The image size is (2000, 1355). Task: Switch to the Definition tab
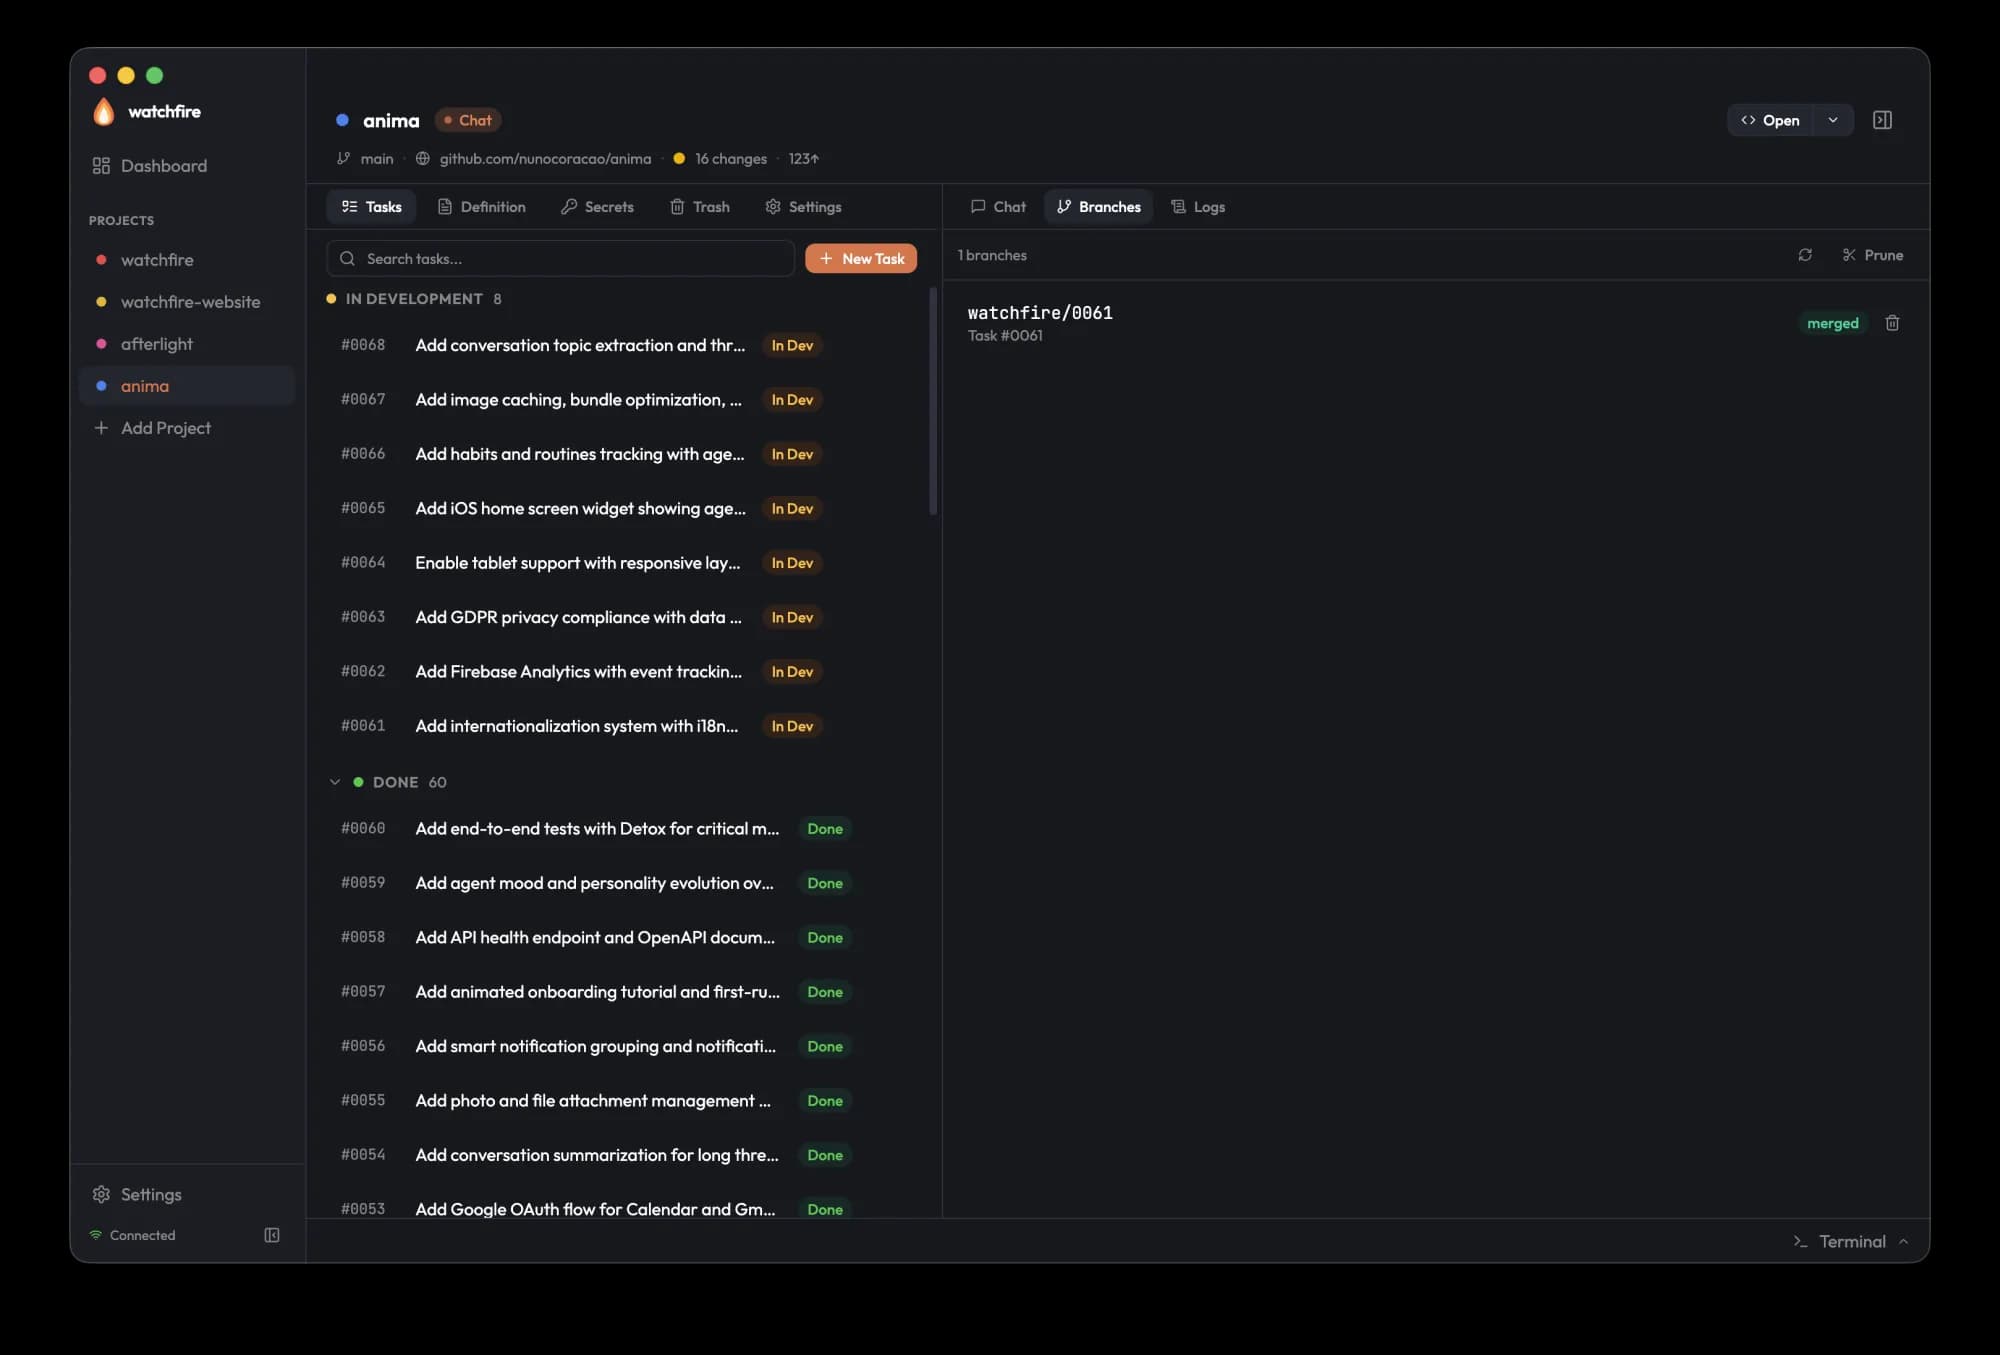click(x=481, y=207)
